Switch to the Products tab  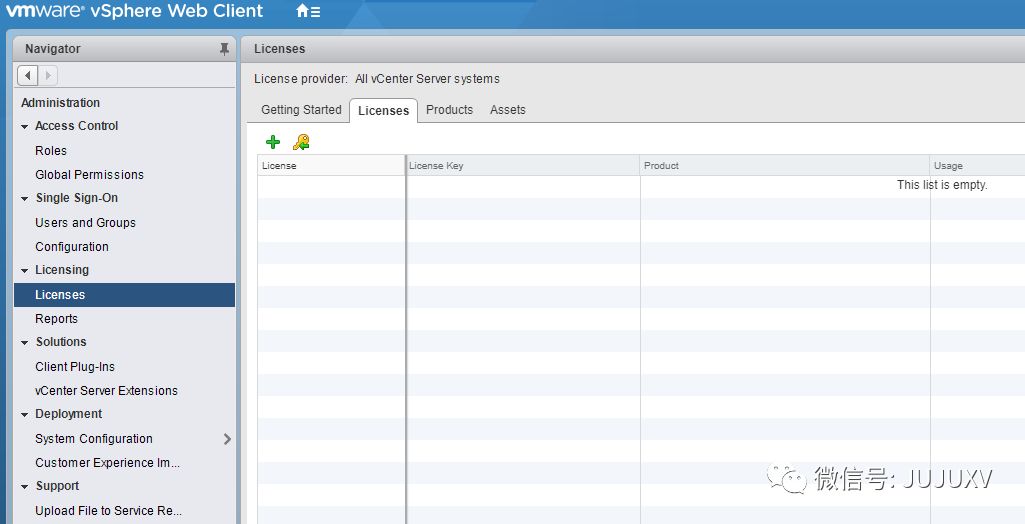pyautogui.click(x=450, y=110)
